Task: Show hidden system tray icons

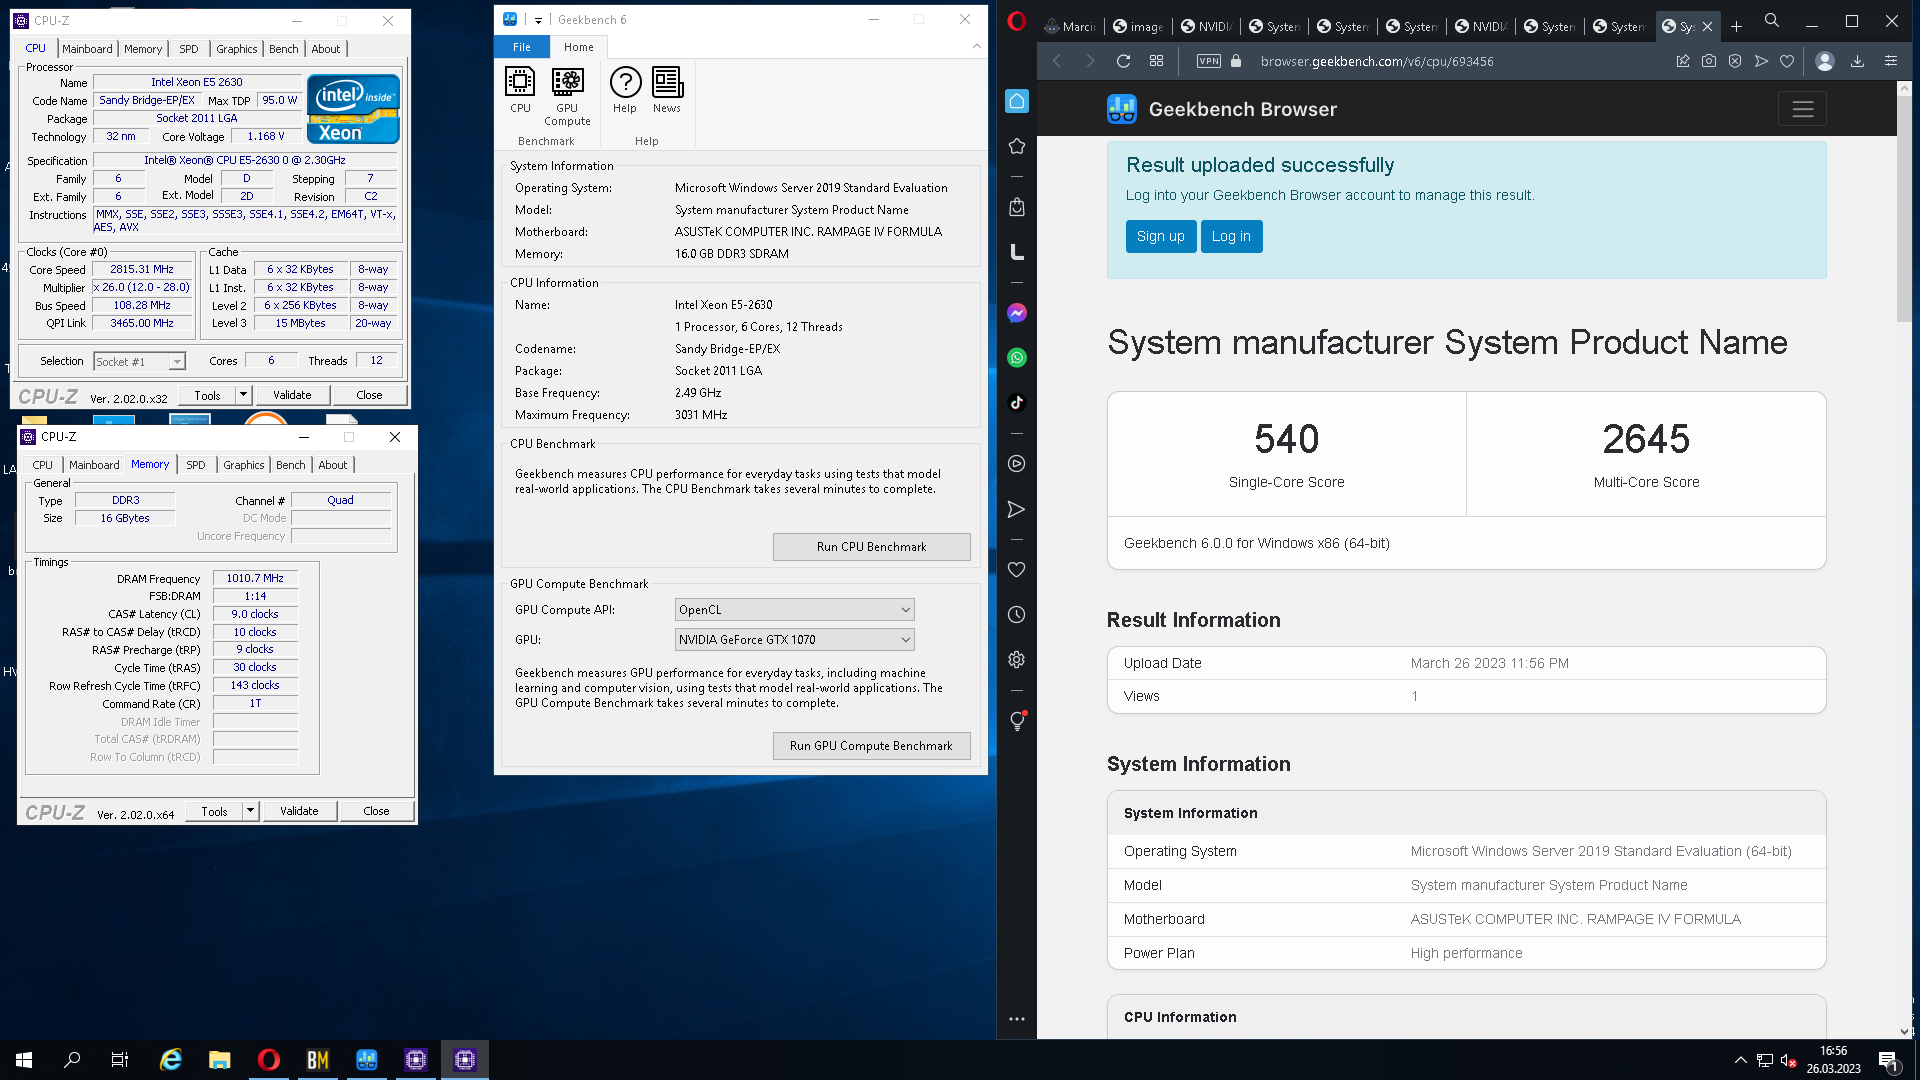Action: click(1741, 1060)
